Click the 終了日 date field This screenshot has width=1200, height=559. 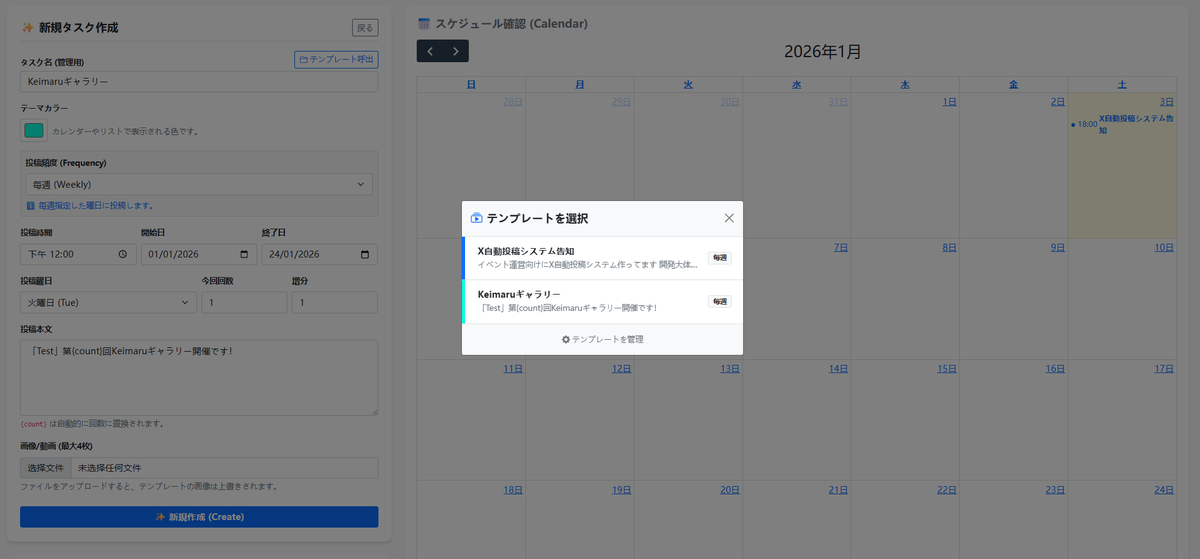pos(320,254)
